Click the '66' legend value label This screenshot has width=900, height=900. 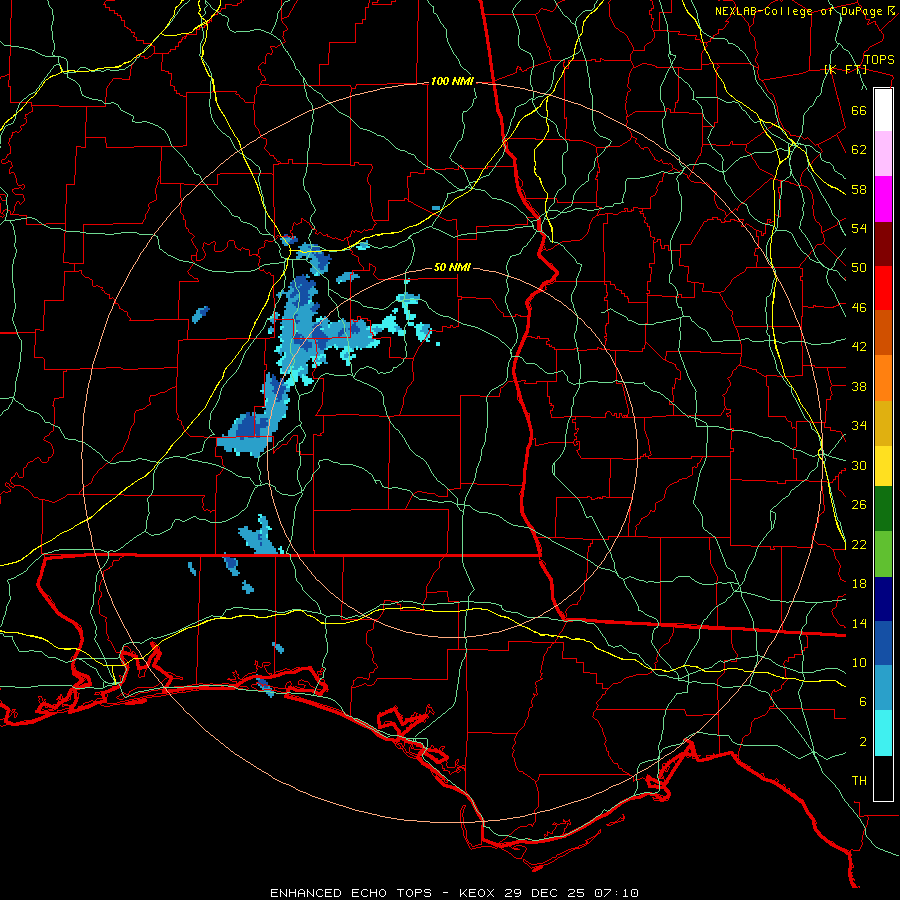(x=859, y=111)
